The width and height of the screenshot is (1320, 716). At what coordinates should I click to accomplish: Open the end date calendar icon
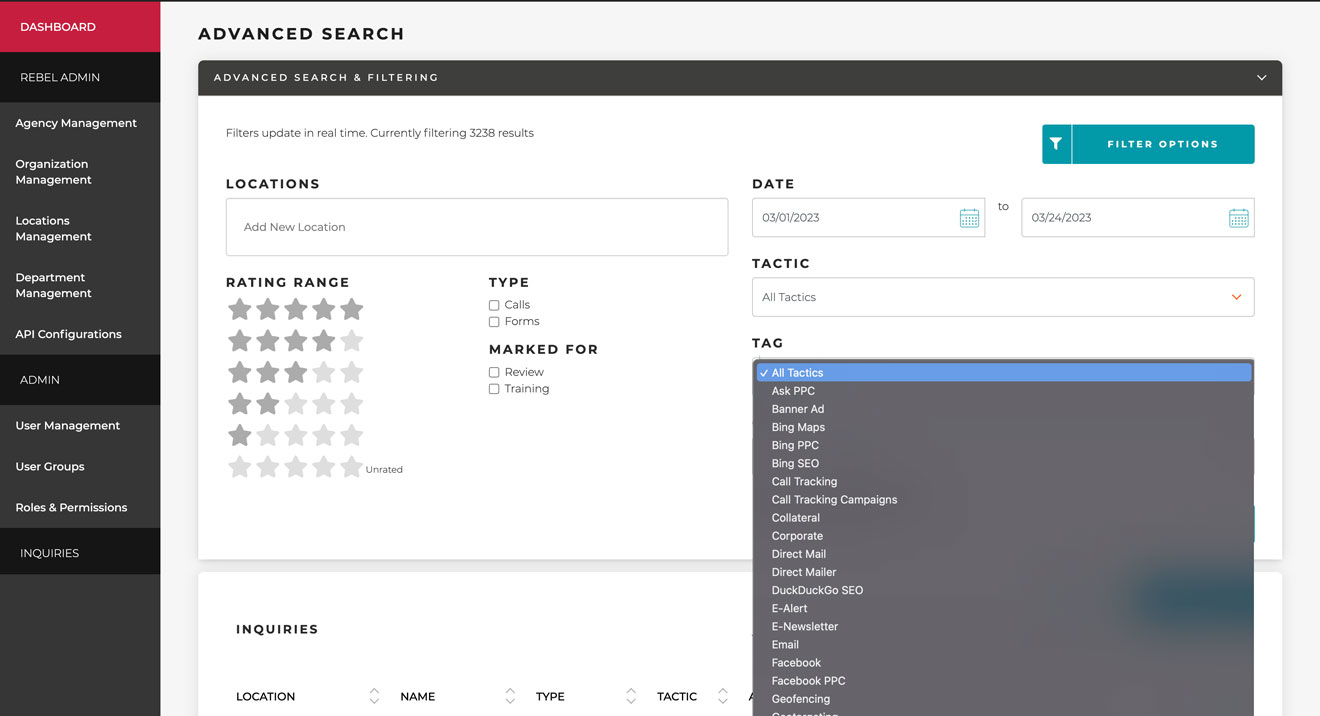click(1238, 218)
